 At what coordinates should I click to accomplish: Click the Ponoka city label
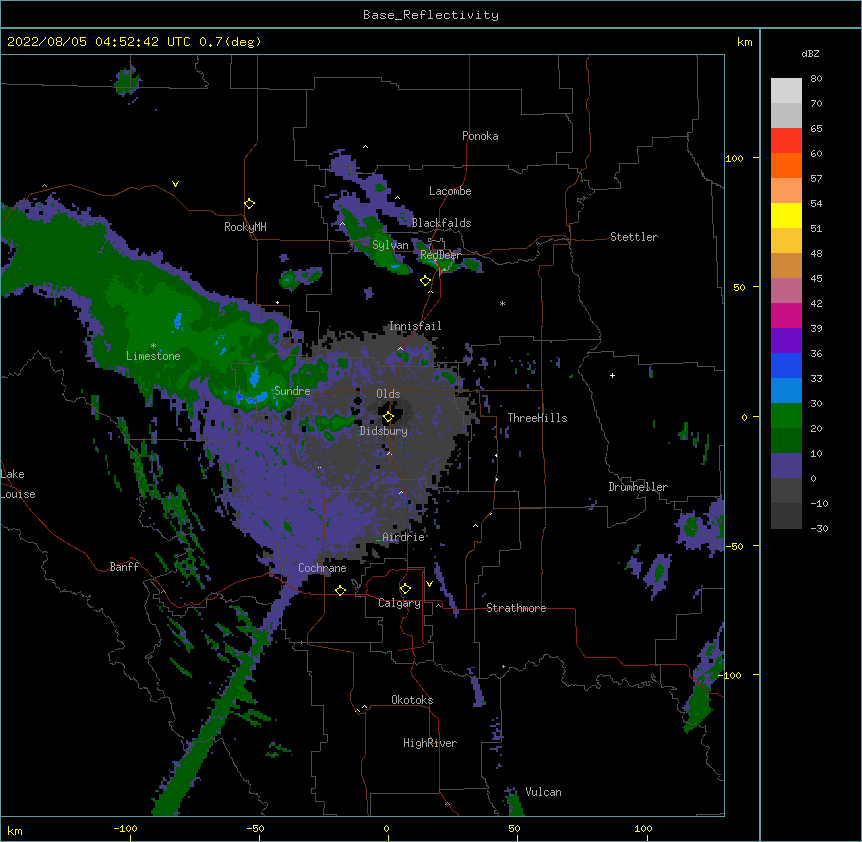pyautogui.click(x=480, y=136)
